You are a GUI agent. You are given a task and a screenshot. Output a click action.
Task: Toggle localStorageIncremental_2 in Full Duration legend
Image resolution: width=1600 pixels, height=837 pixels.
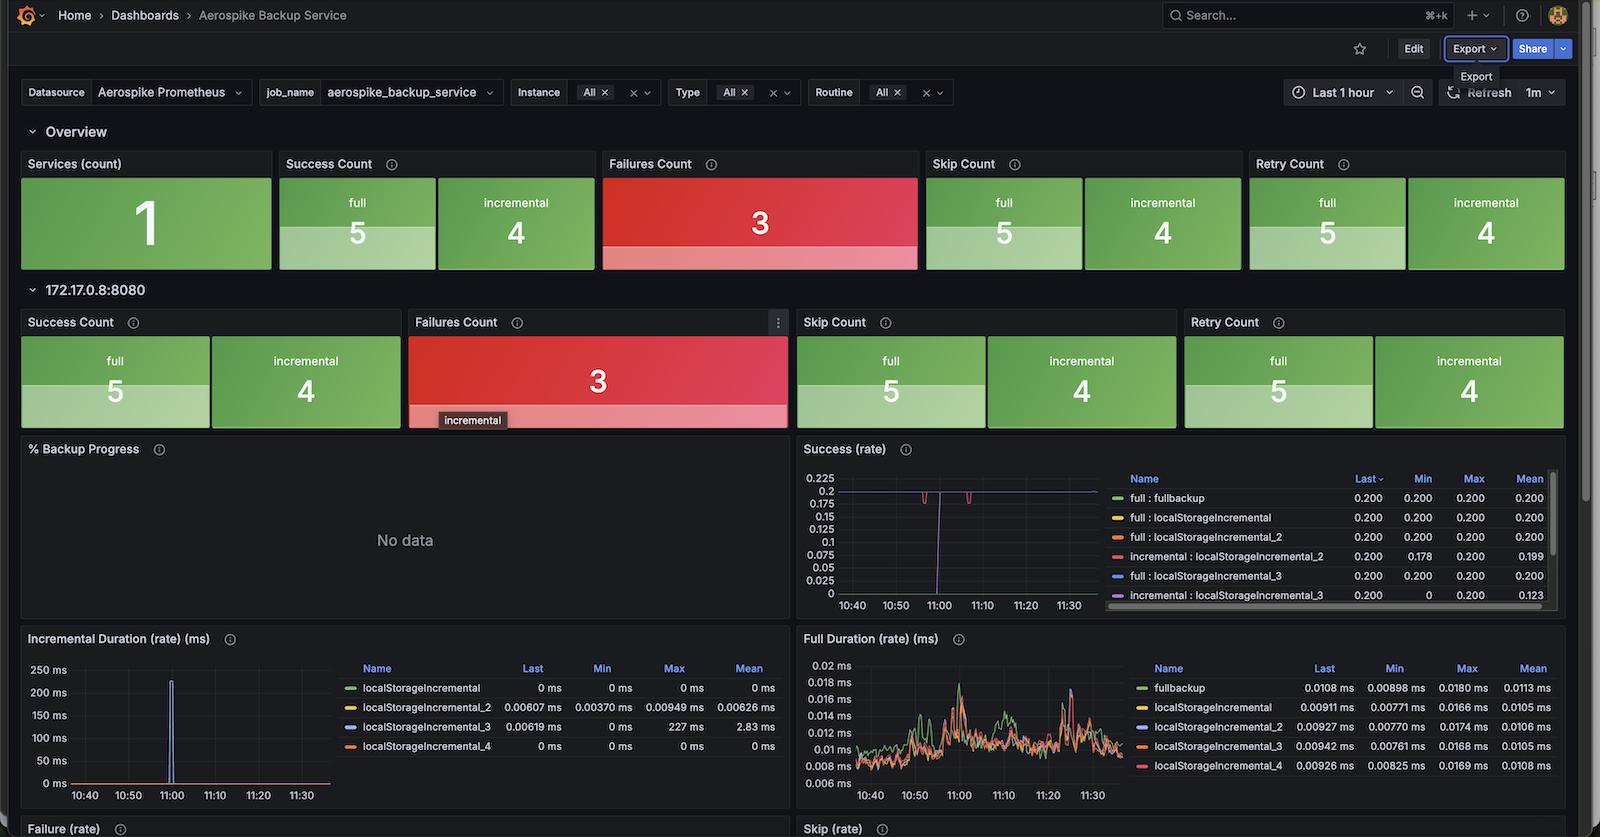1218,728
